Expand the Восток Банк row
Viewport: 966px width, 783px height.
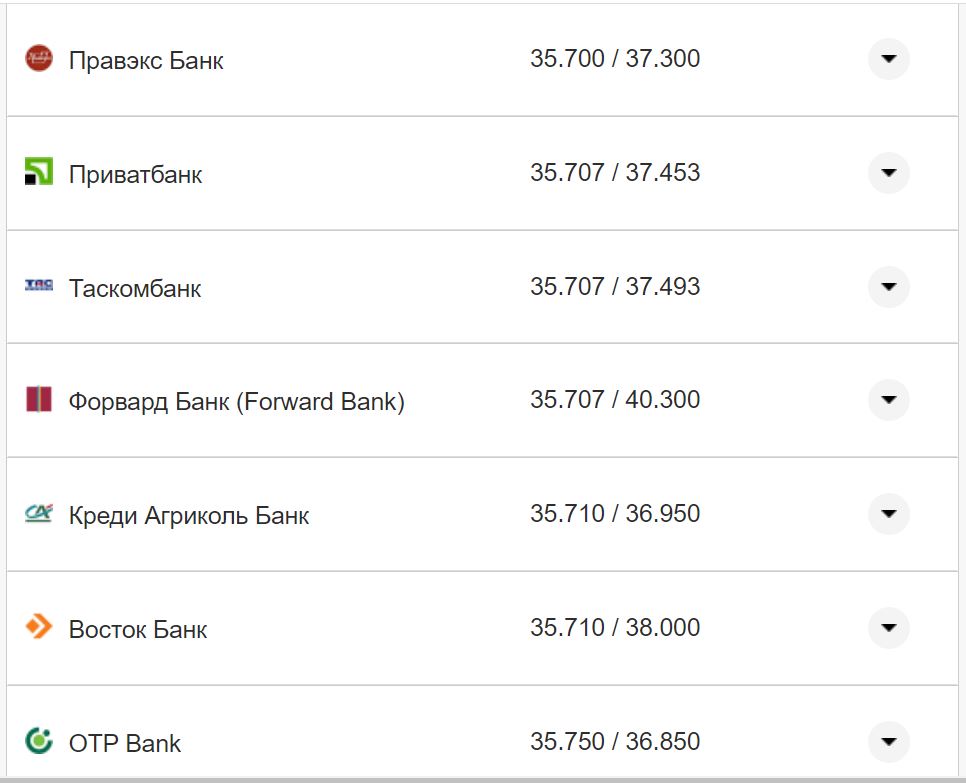(x=888, y=628)
